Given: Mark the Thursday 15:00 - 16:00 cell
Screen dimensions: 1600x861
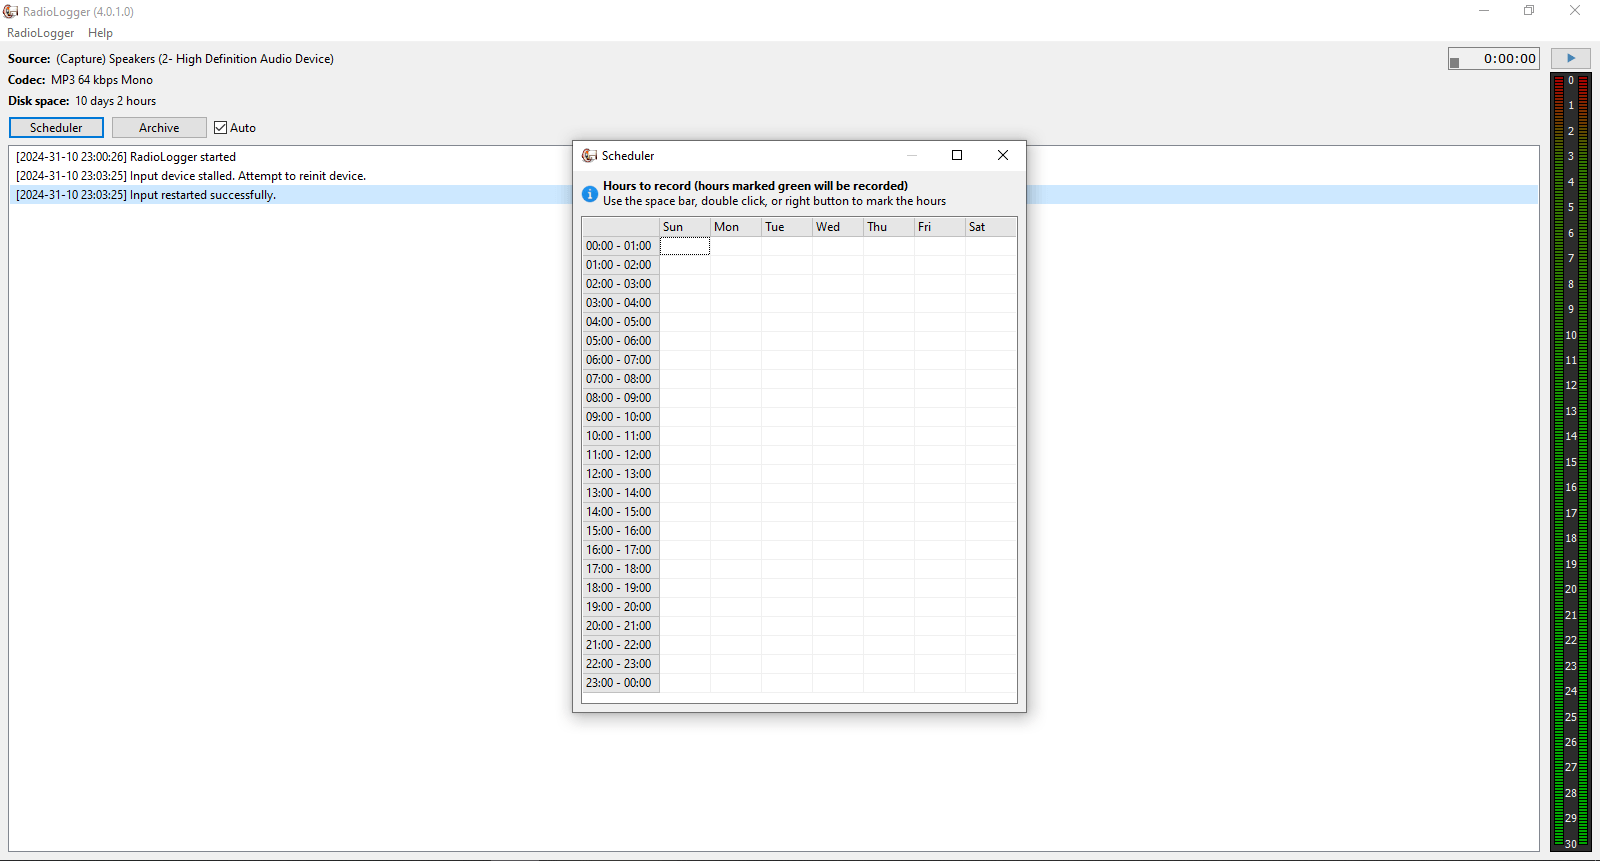Looking at the screenshot, I should pyautogui.click(x=889, y=531).
